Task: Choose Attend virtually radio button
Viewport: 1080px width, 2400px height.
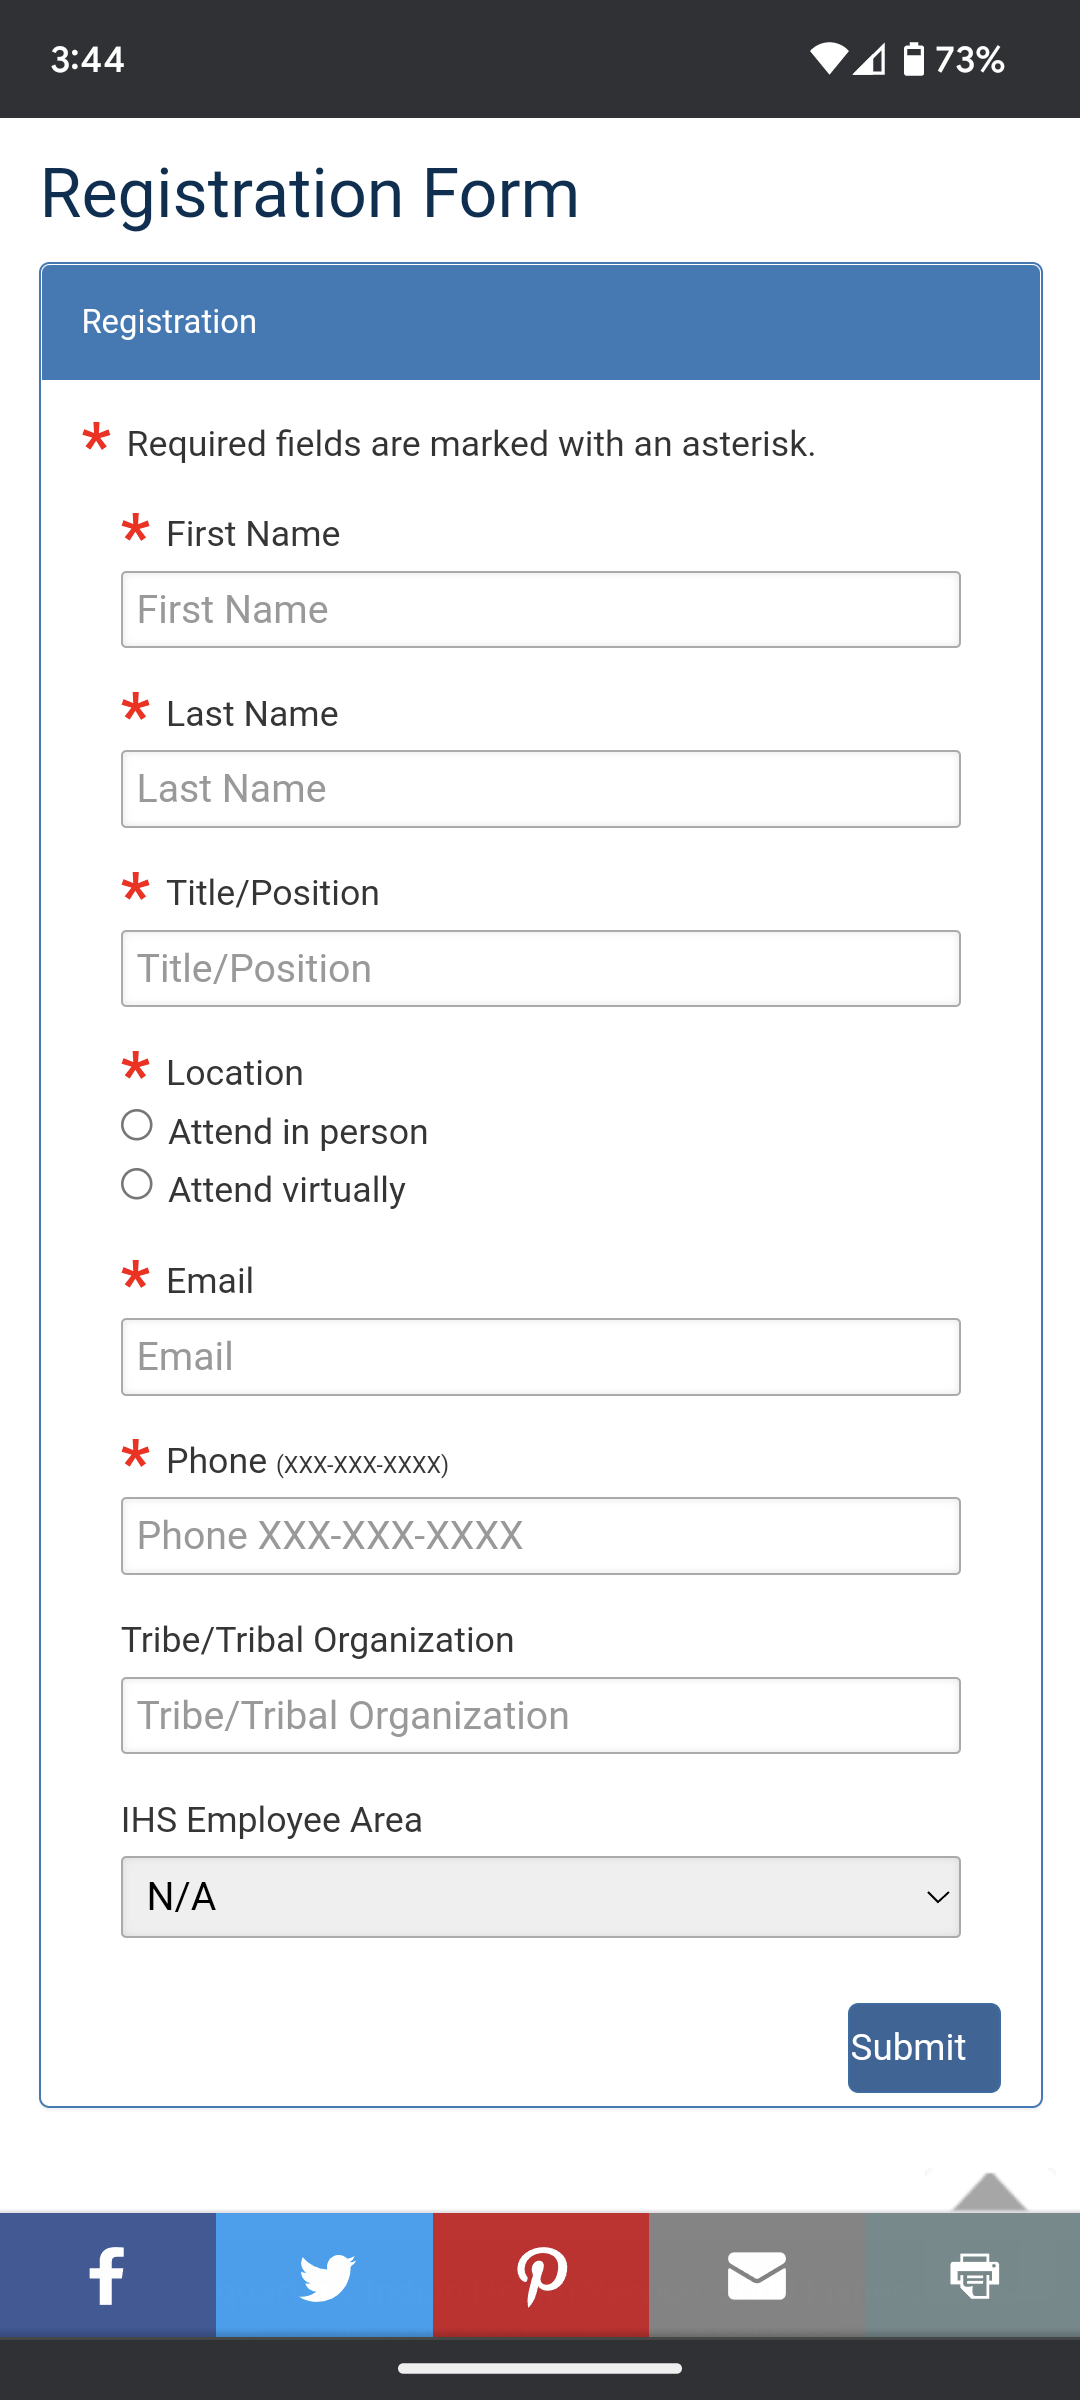Action: [x=137, y=1185]
